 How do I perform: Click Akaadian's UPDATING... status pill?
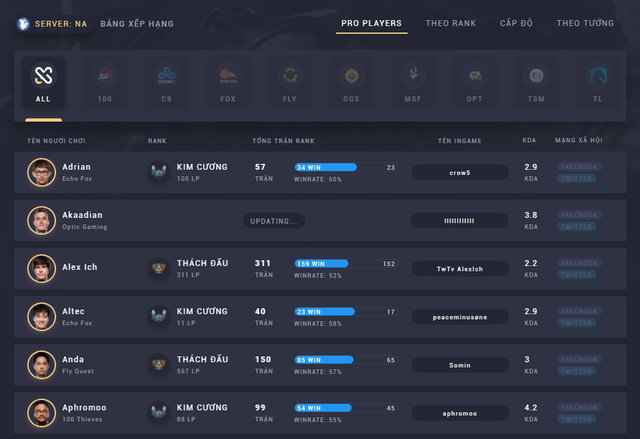point(274,221)
